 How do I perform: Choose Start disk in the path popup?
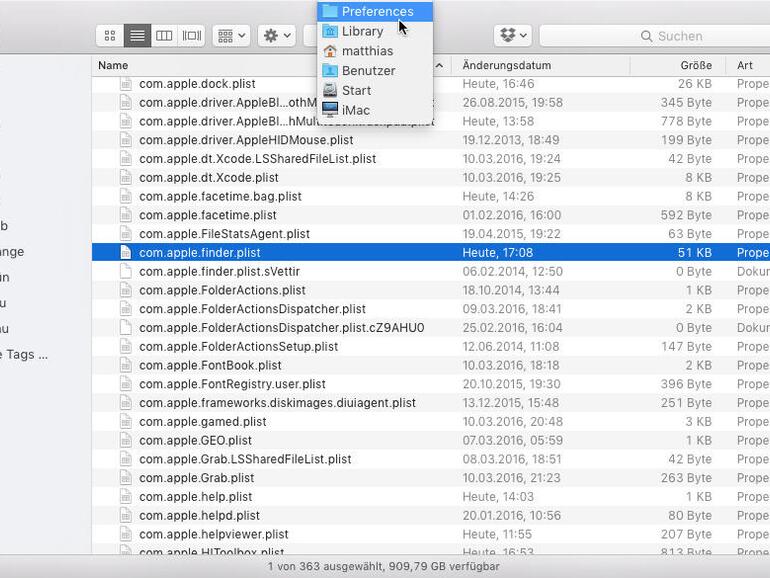pyautogui.click(x=375, y=90)
